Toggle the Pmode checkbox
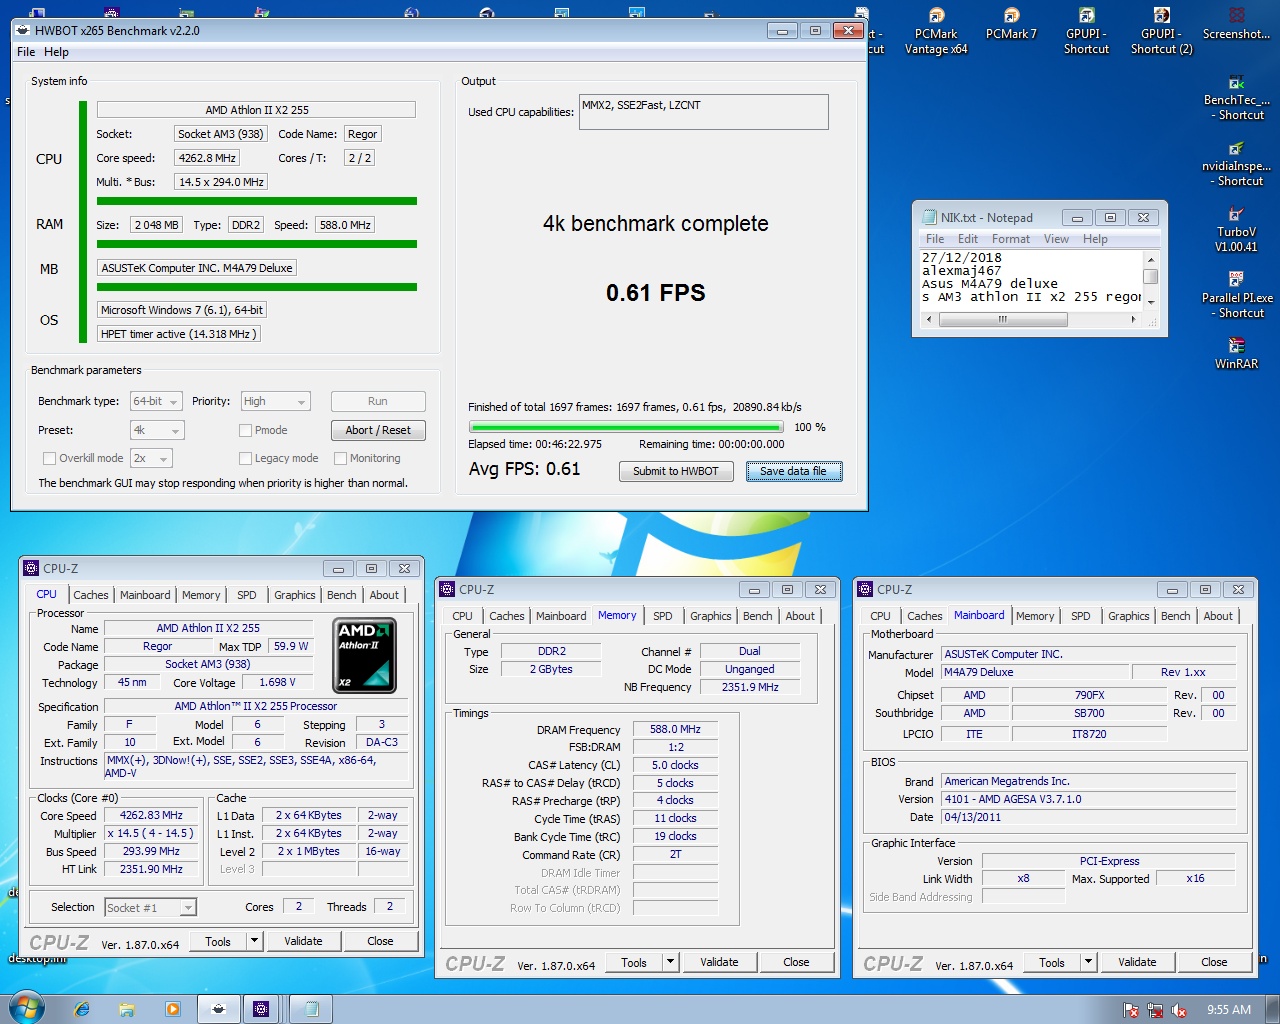This screenshot has height=1024, width=1280. (x=245, y=430)
